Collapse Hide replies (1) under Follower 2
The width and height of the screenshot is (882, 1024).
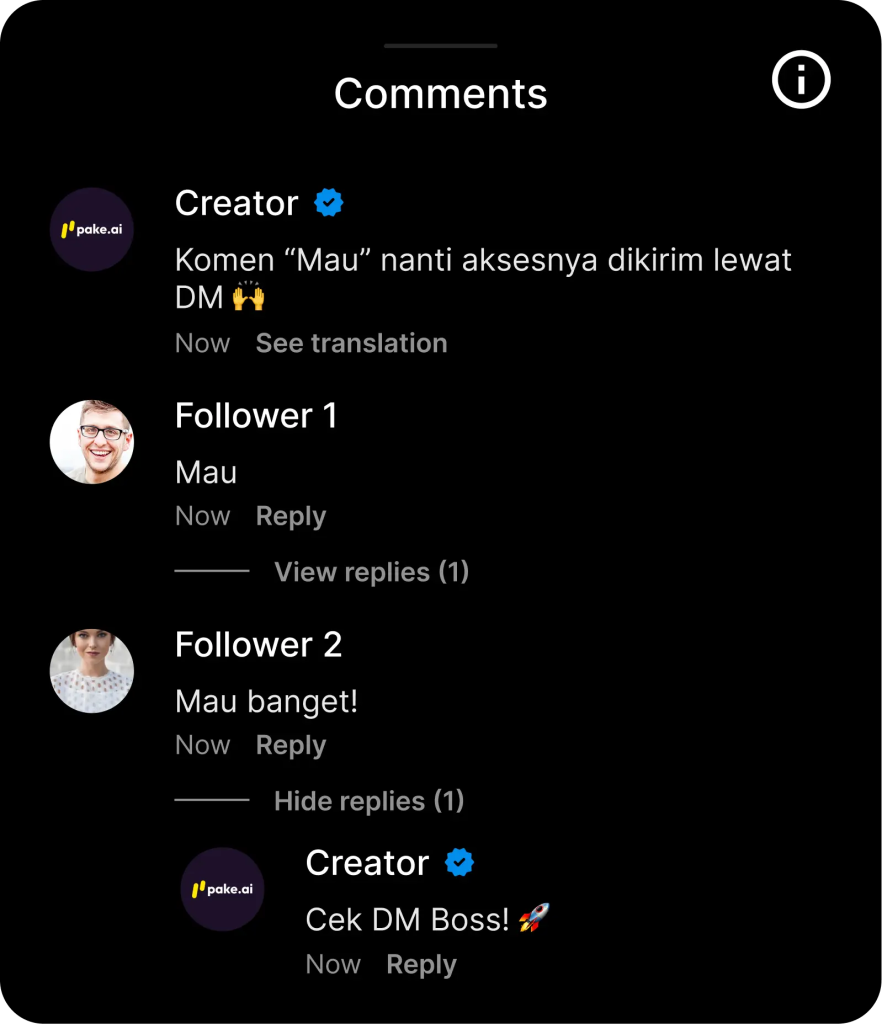point(369,801)
